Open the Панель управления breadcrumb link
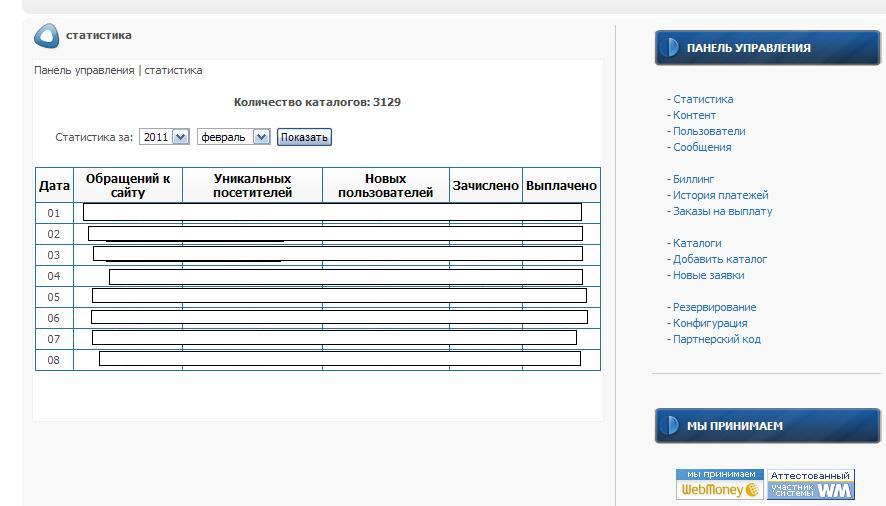This screenshot has width=886, height=506. [84, 70]
